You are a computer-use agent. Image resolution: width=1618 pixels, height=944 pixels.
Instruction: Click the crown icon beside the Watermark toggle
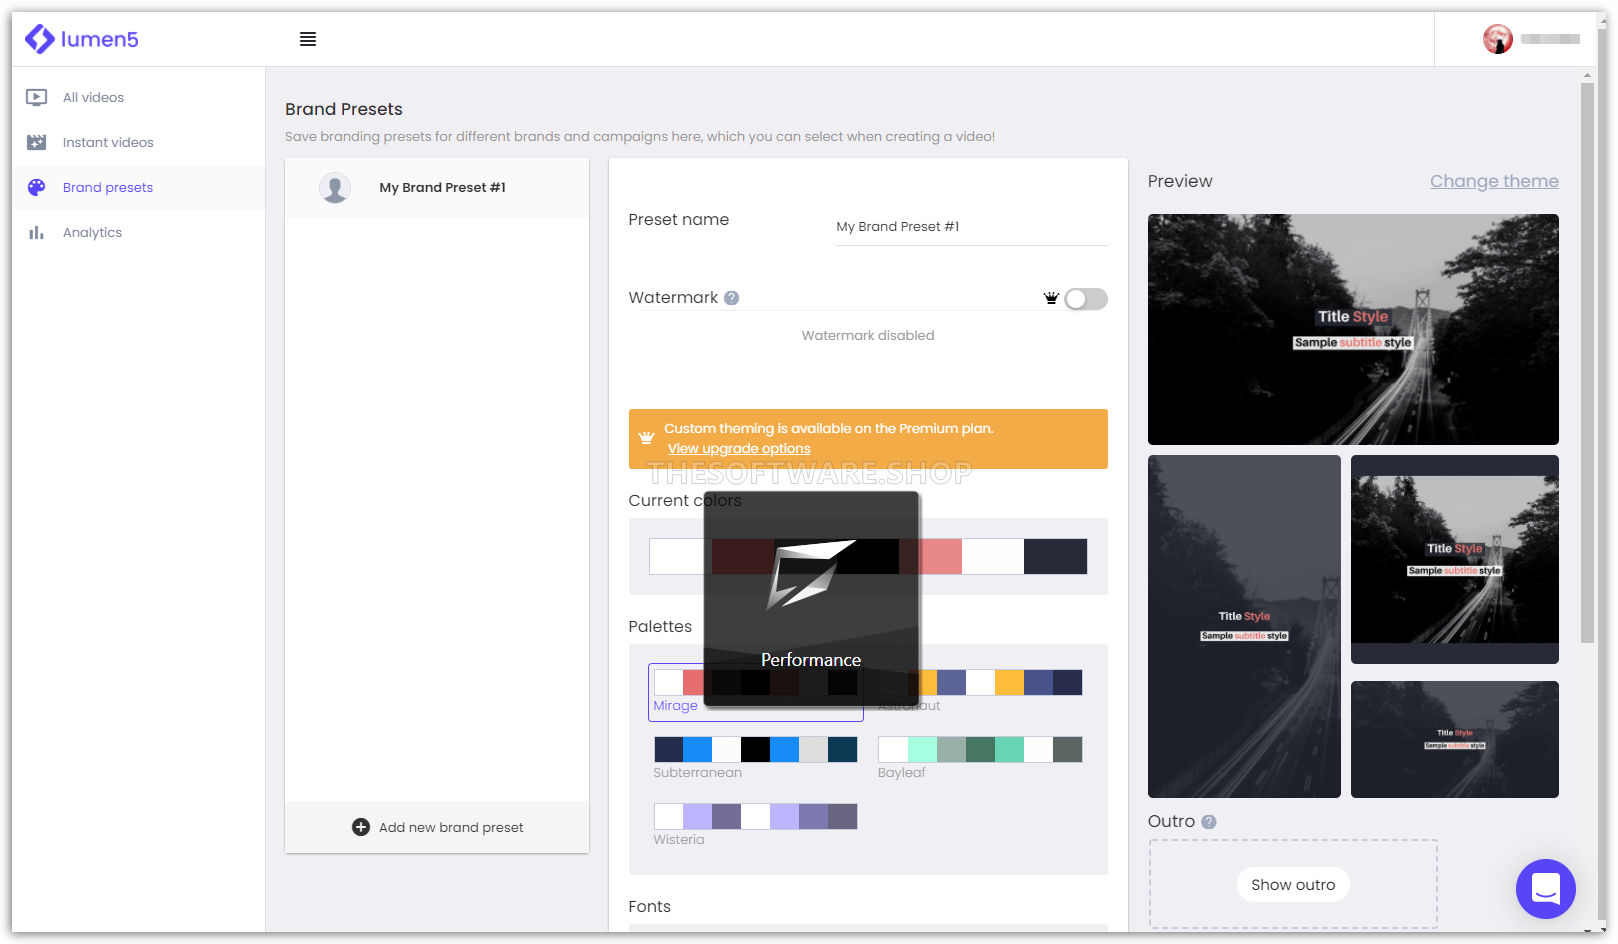(1051, 297)
